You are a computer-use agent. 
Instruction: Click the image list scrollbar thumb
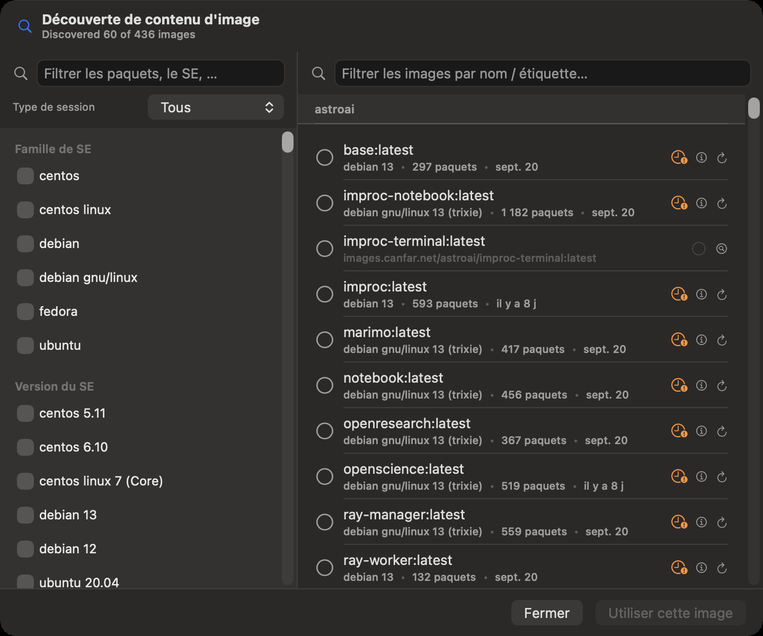point(754,109)
